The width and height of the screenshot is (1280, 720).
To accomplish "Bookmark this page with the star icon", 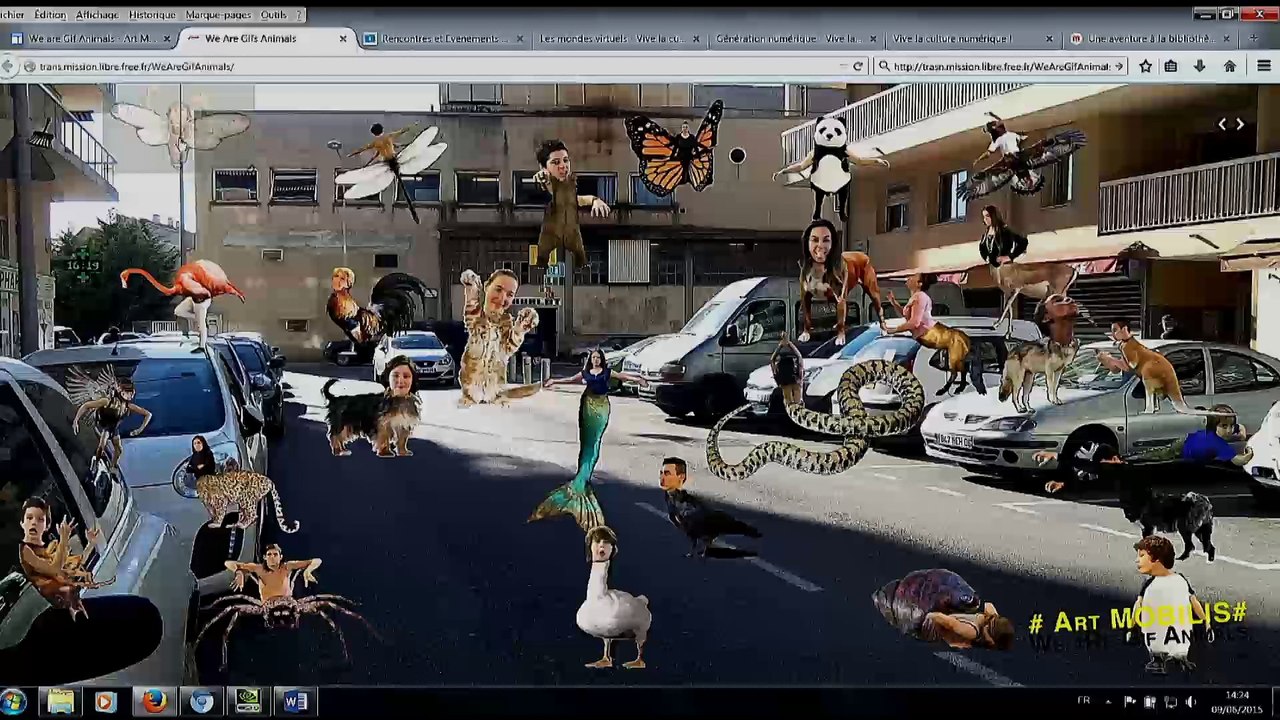I will pyautogui.click(x=1145, y=66).
